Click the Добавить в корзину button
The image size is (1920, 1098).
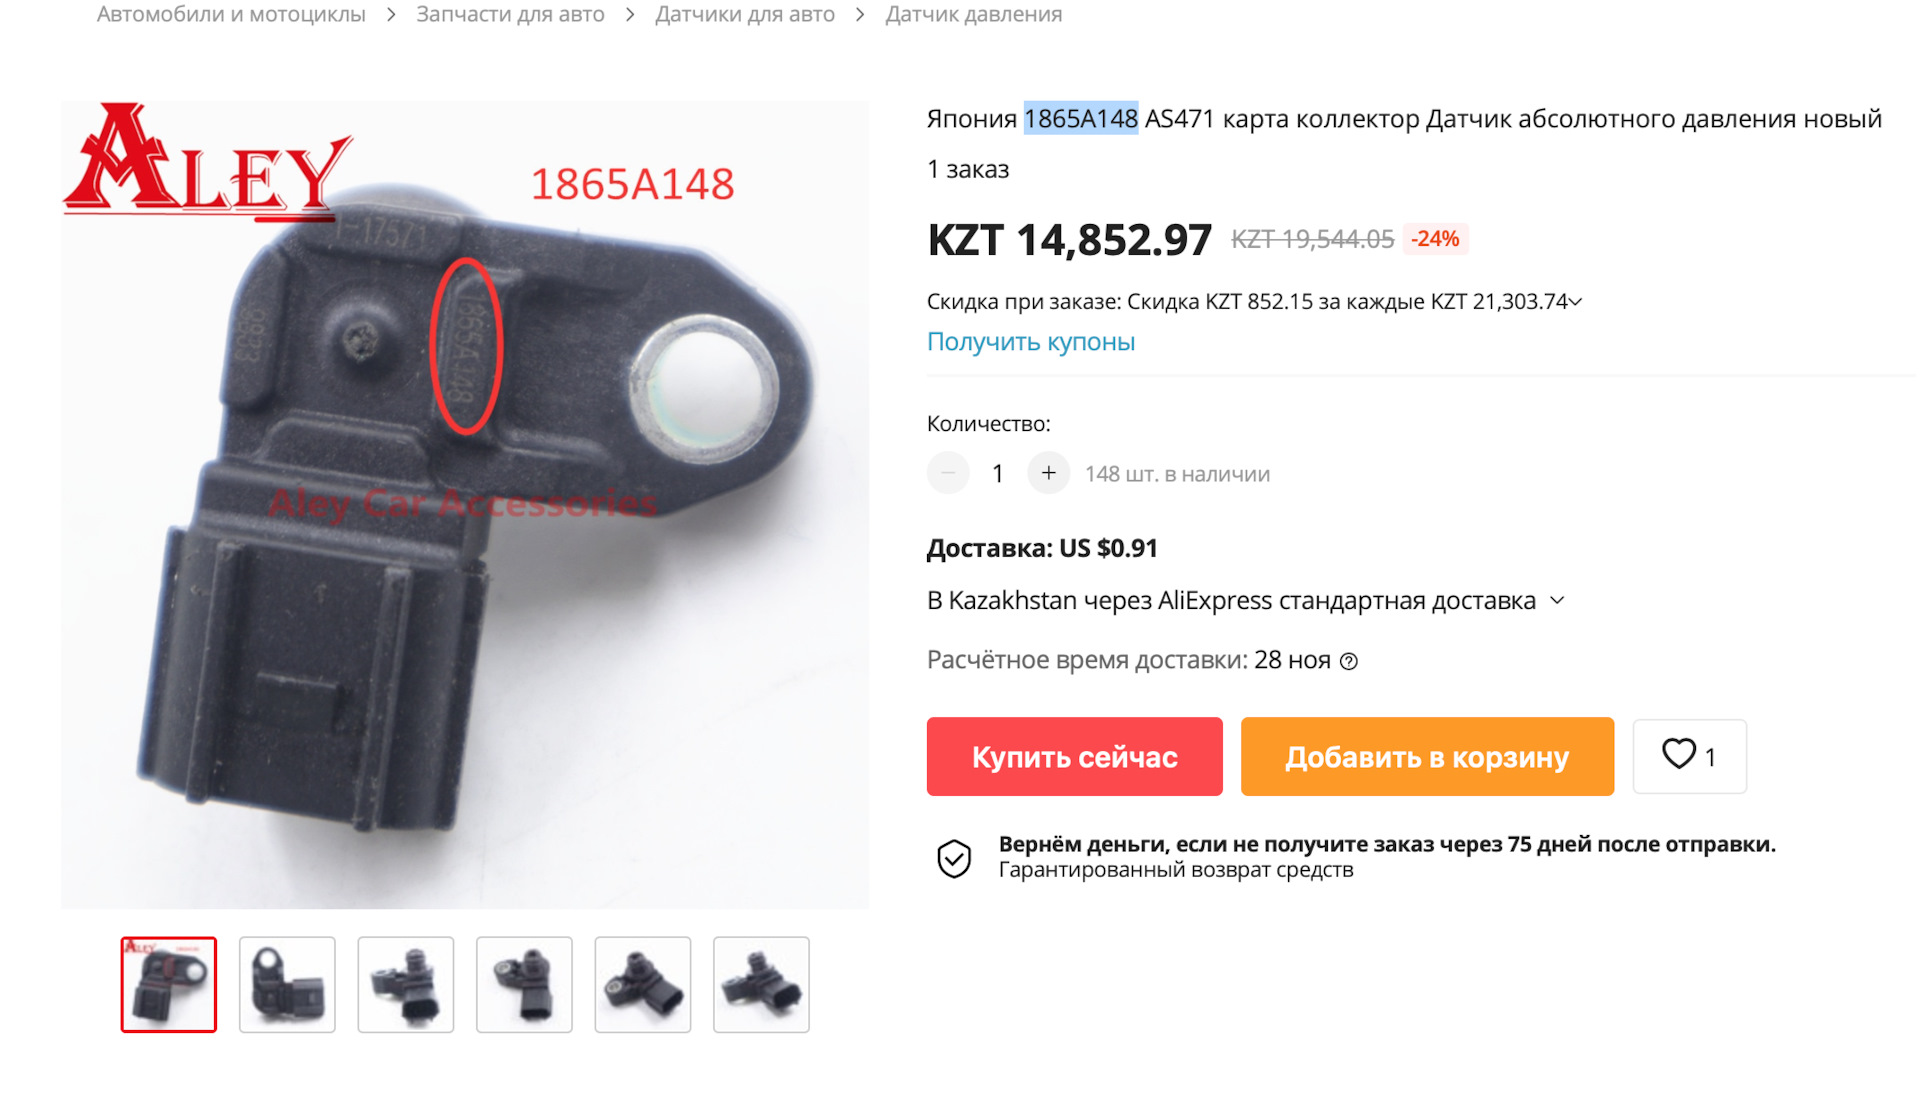(x=1427, y=756)
